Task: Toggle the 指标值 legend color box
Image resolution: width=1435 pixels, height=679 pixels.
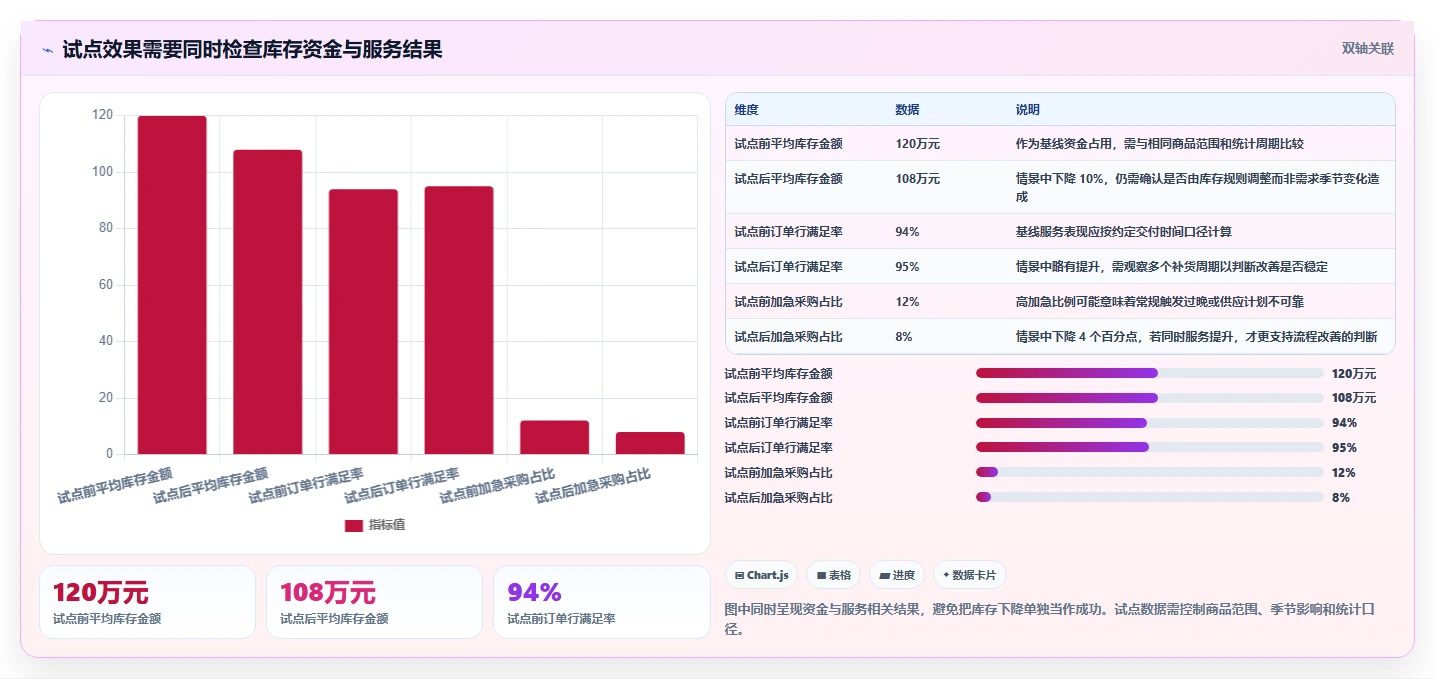Action: (x=354, y=525)
